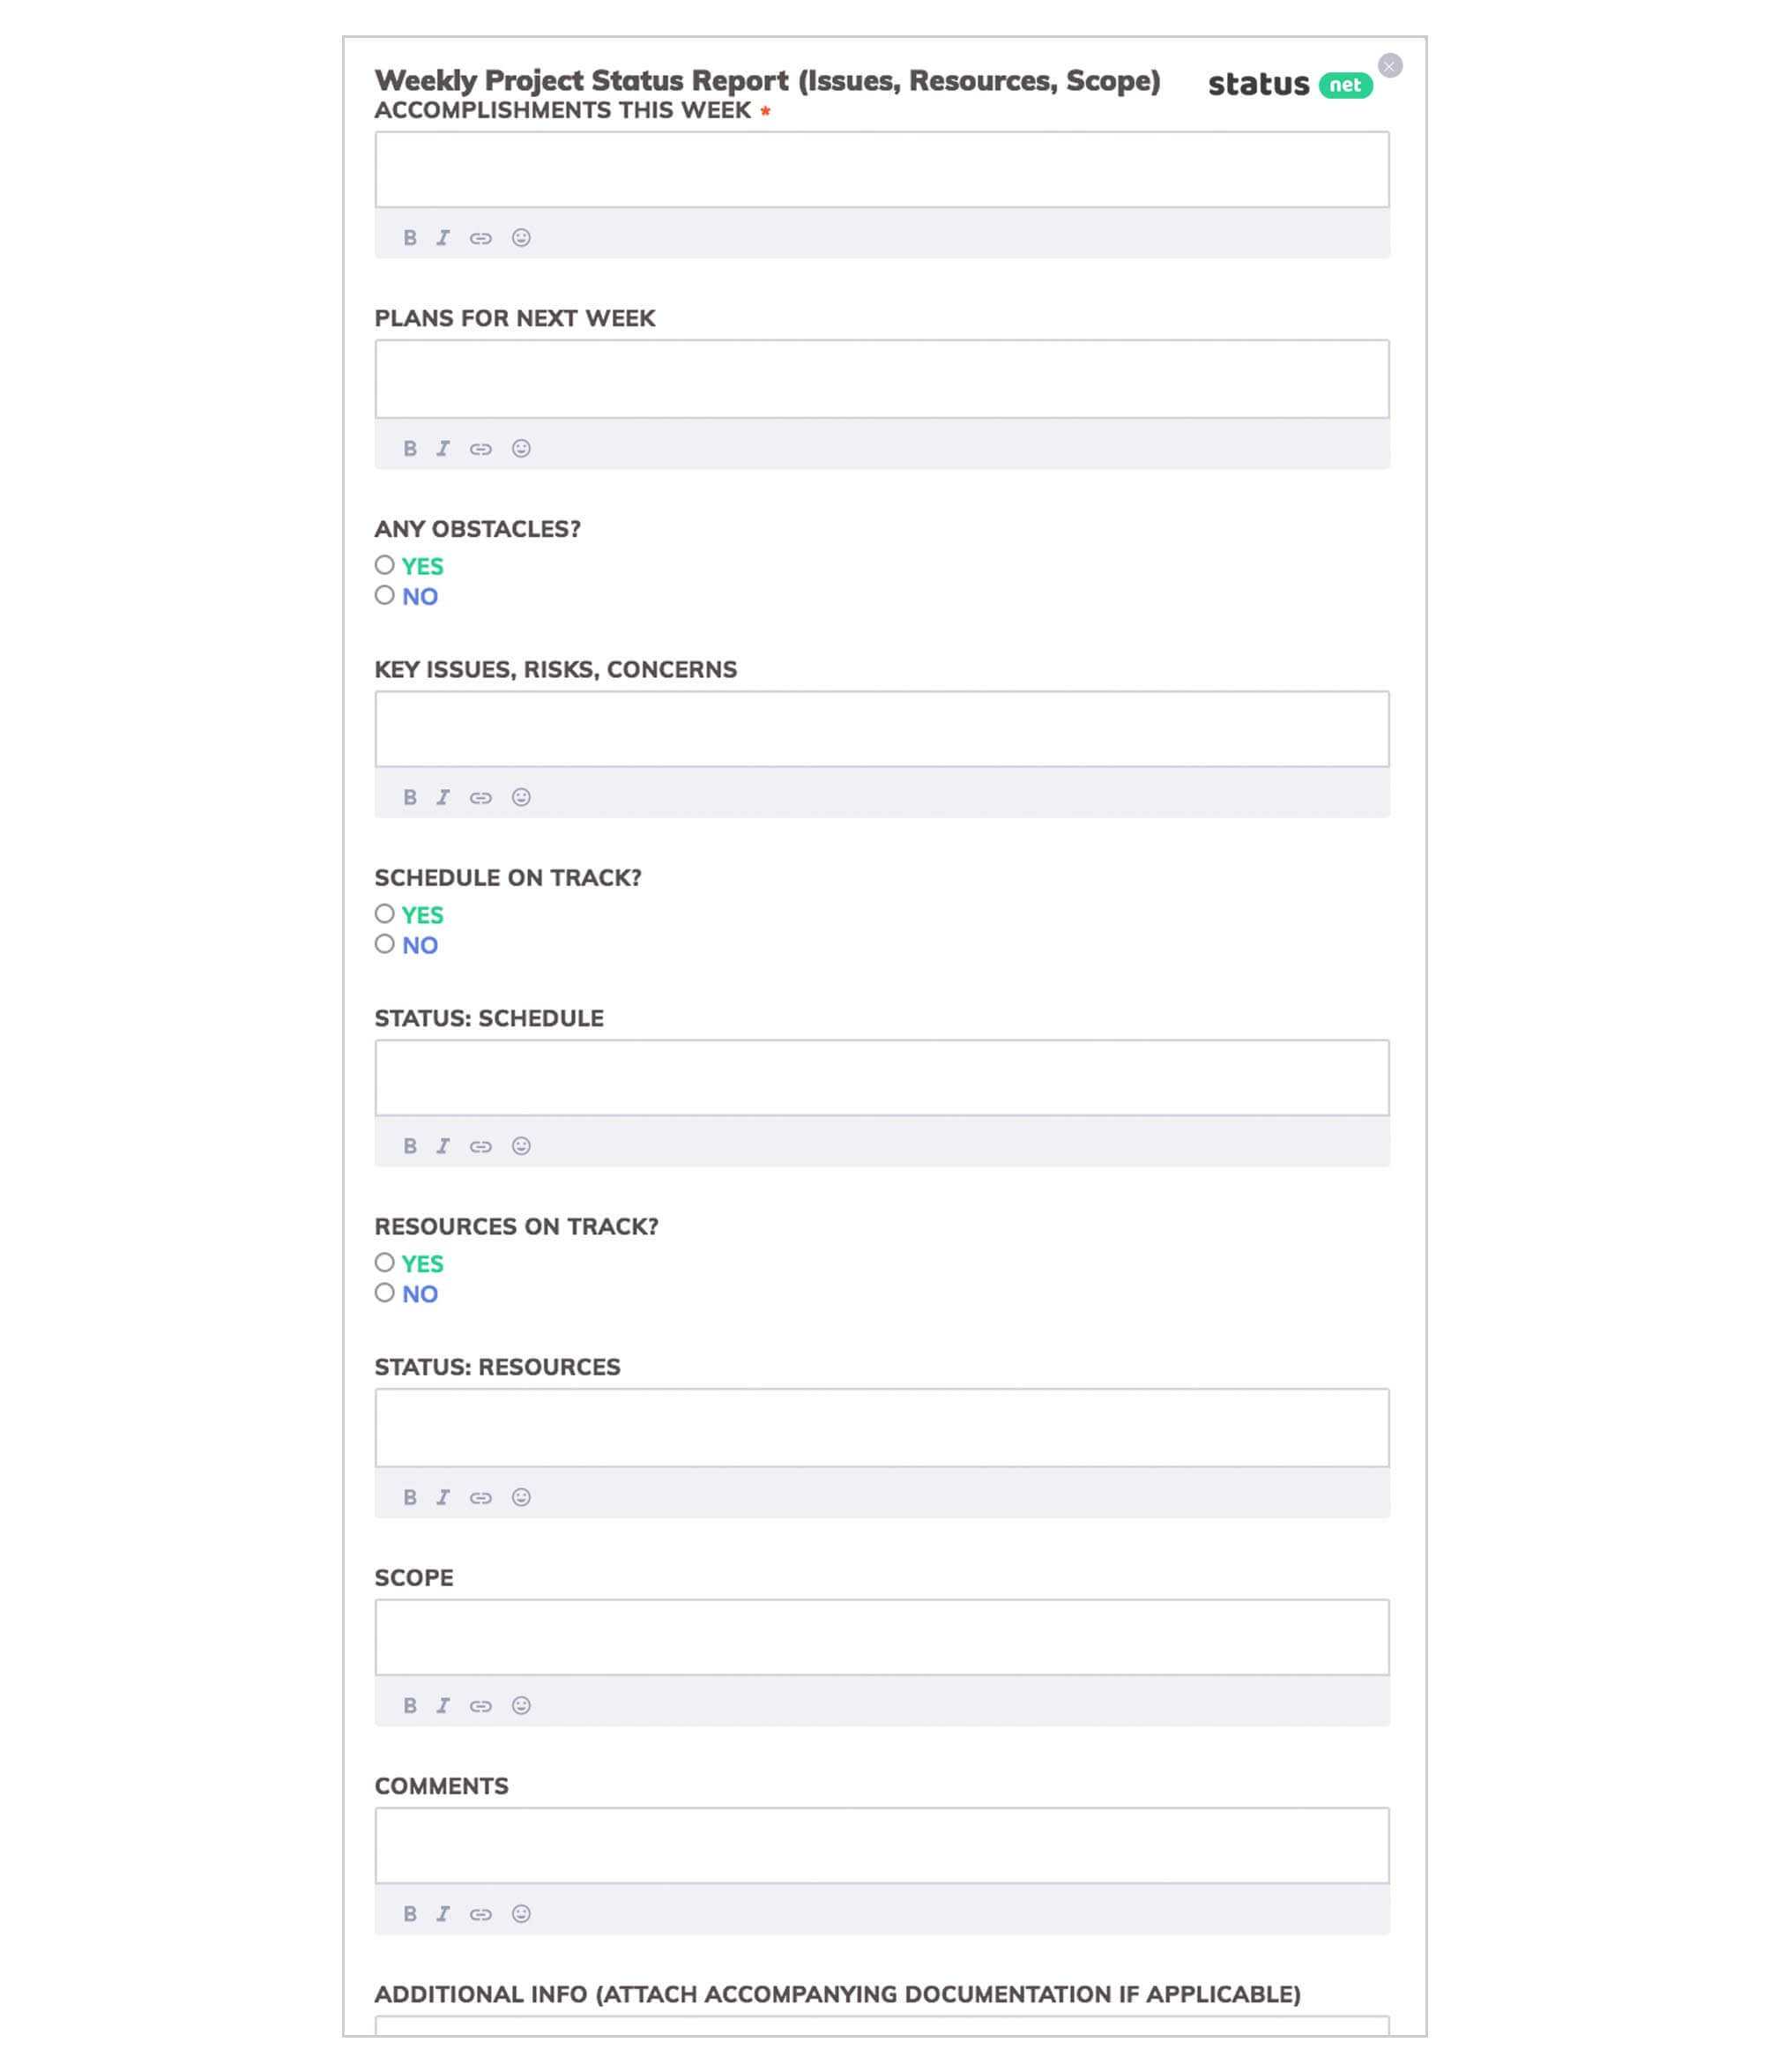Viewport: 1771px width, 2072px height.
Task: Click the Link icon in Scope field
Action: pyautogui.click(x=481, y=1704)
